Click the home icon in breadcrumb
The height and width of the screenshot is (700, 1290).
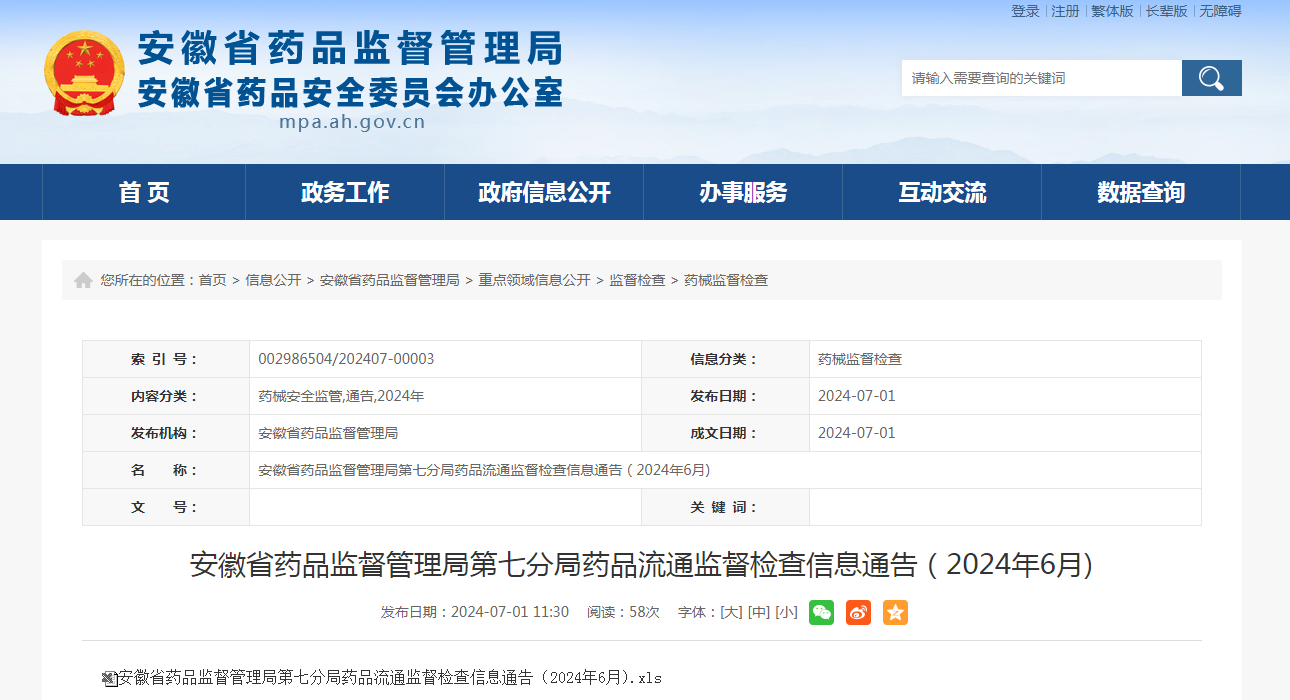[83, 280]
